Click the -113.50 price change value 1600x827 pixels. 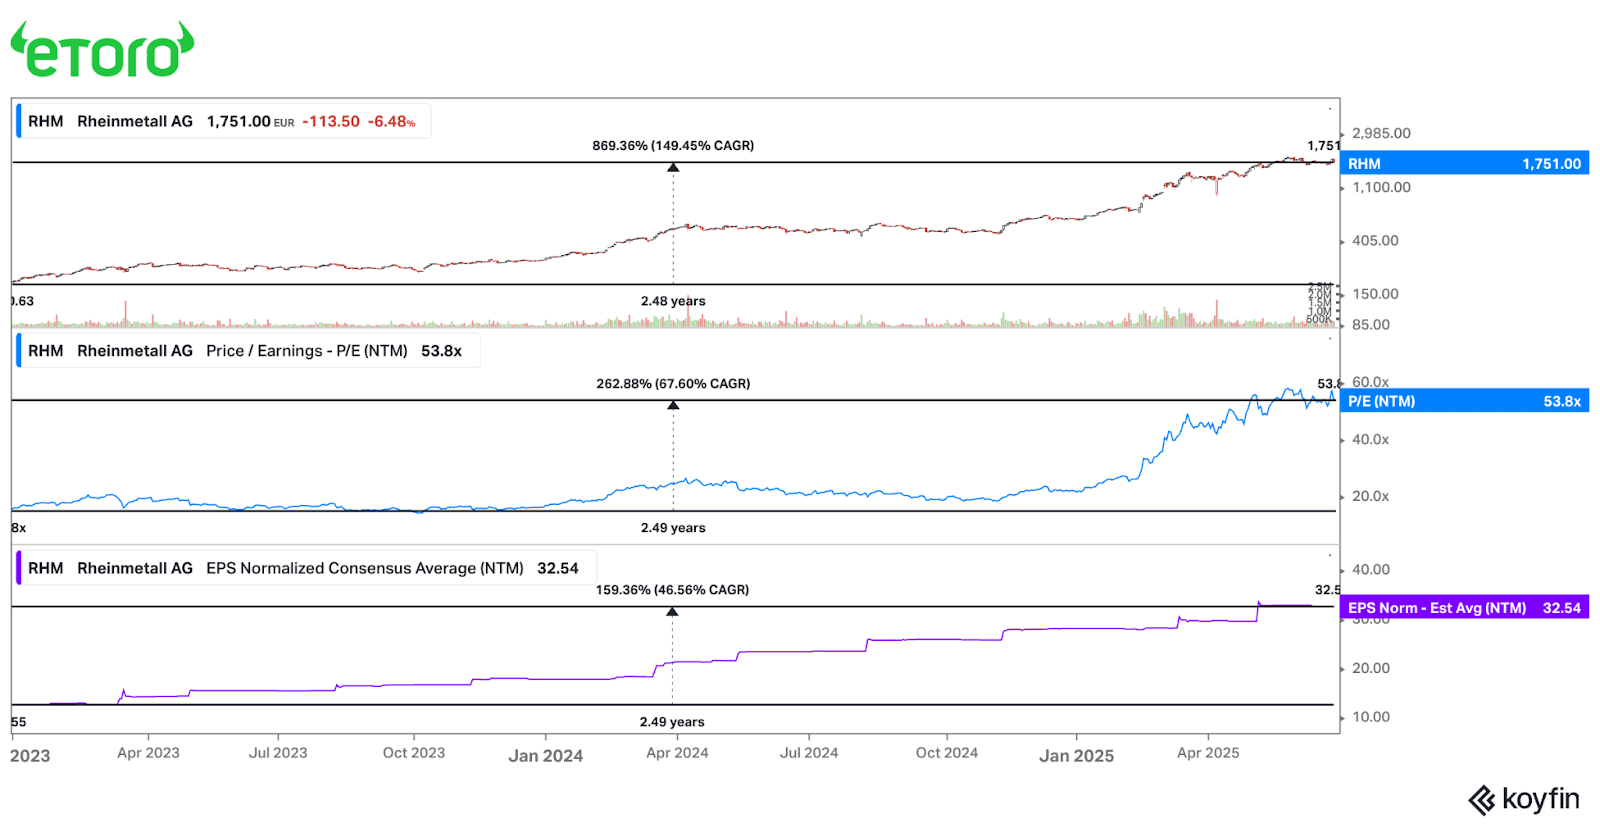[331, 121]
